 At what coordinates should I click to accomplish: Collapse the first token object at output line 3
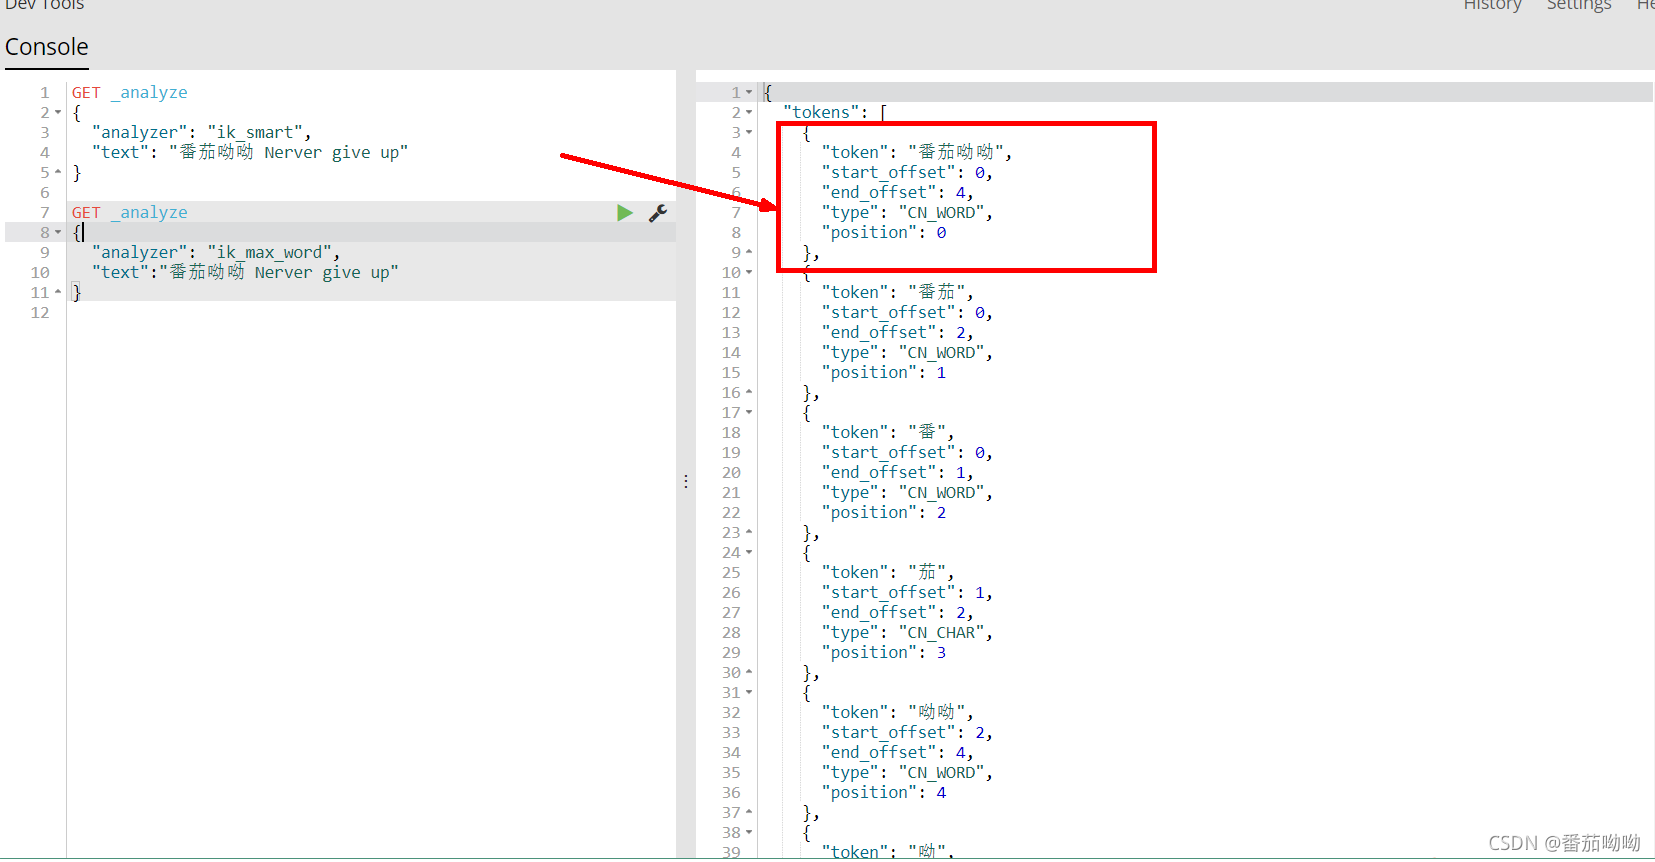click(x=749, y=133)
